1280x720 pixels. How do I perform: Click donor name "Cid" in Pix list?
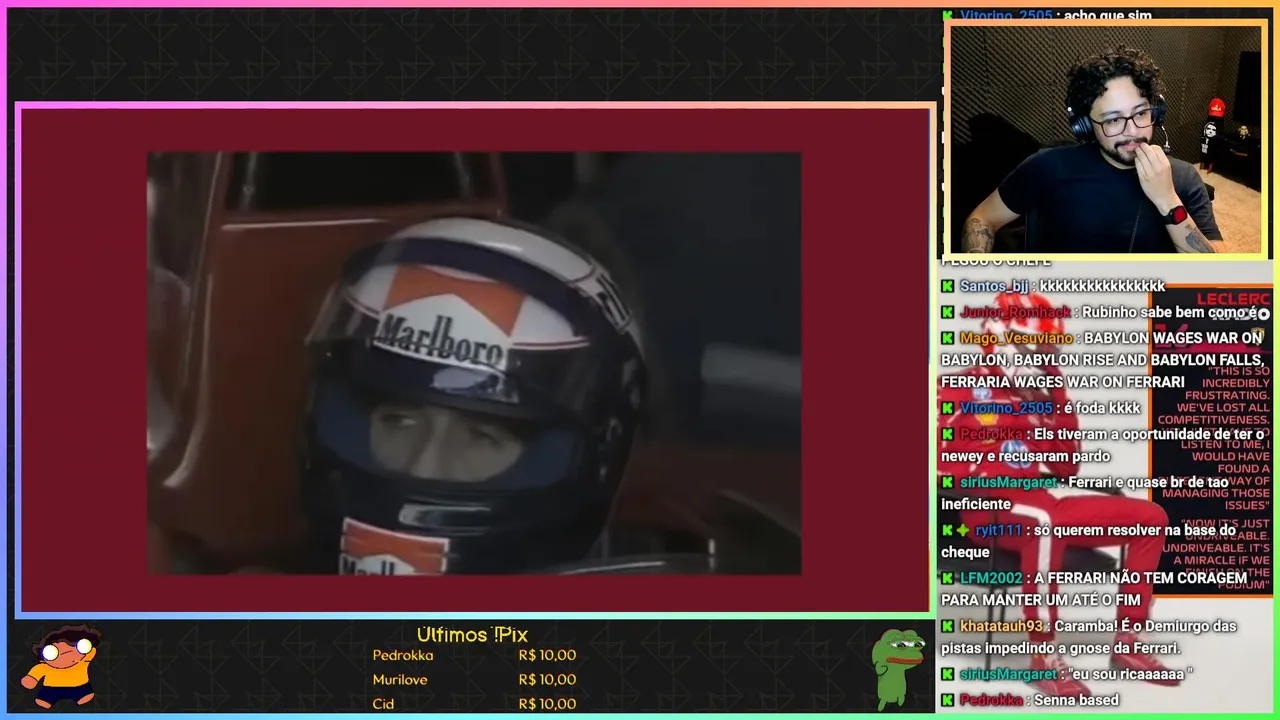[x=383, y=704]
